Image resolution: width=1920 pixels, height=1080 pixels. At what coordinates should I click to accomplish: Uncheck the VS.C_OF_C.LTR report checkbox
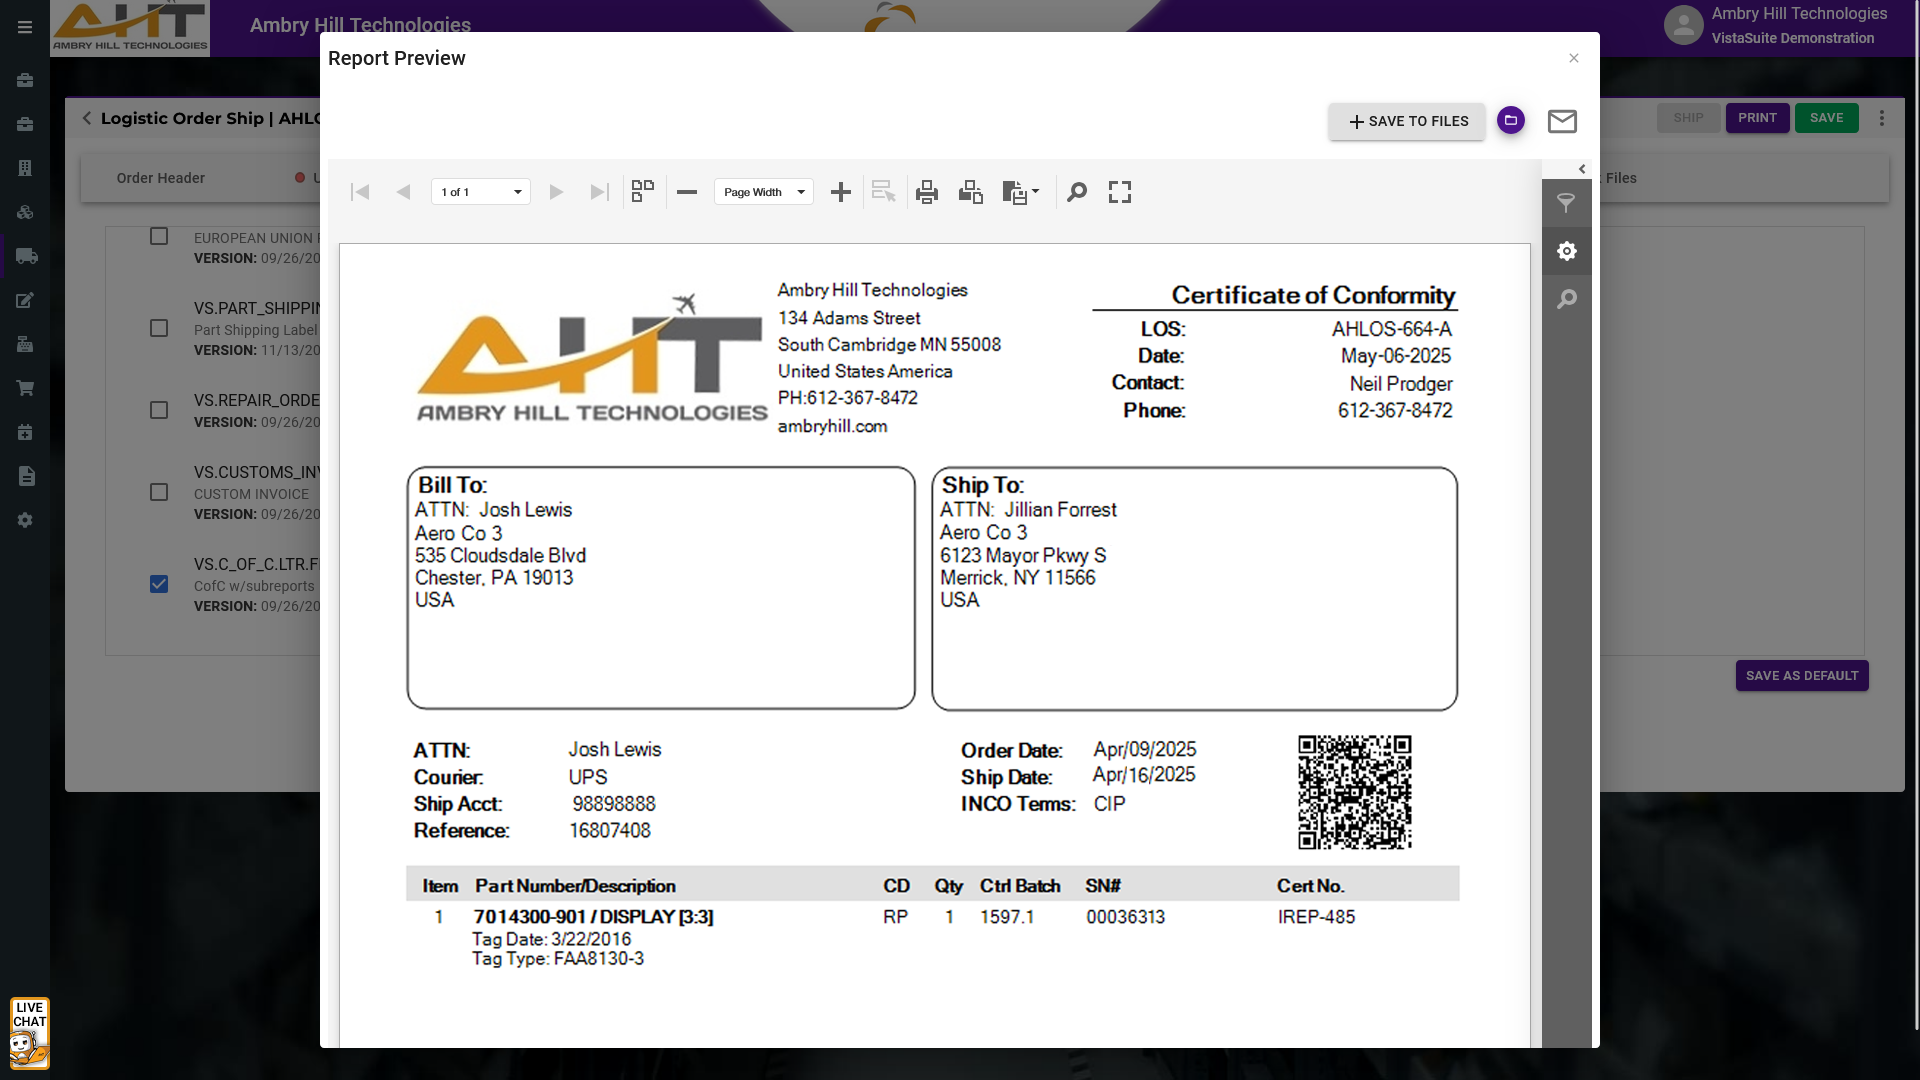(159, 584)
